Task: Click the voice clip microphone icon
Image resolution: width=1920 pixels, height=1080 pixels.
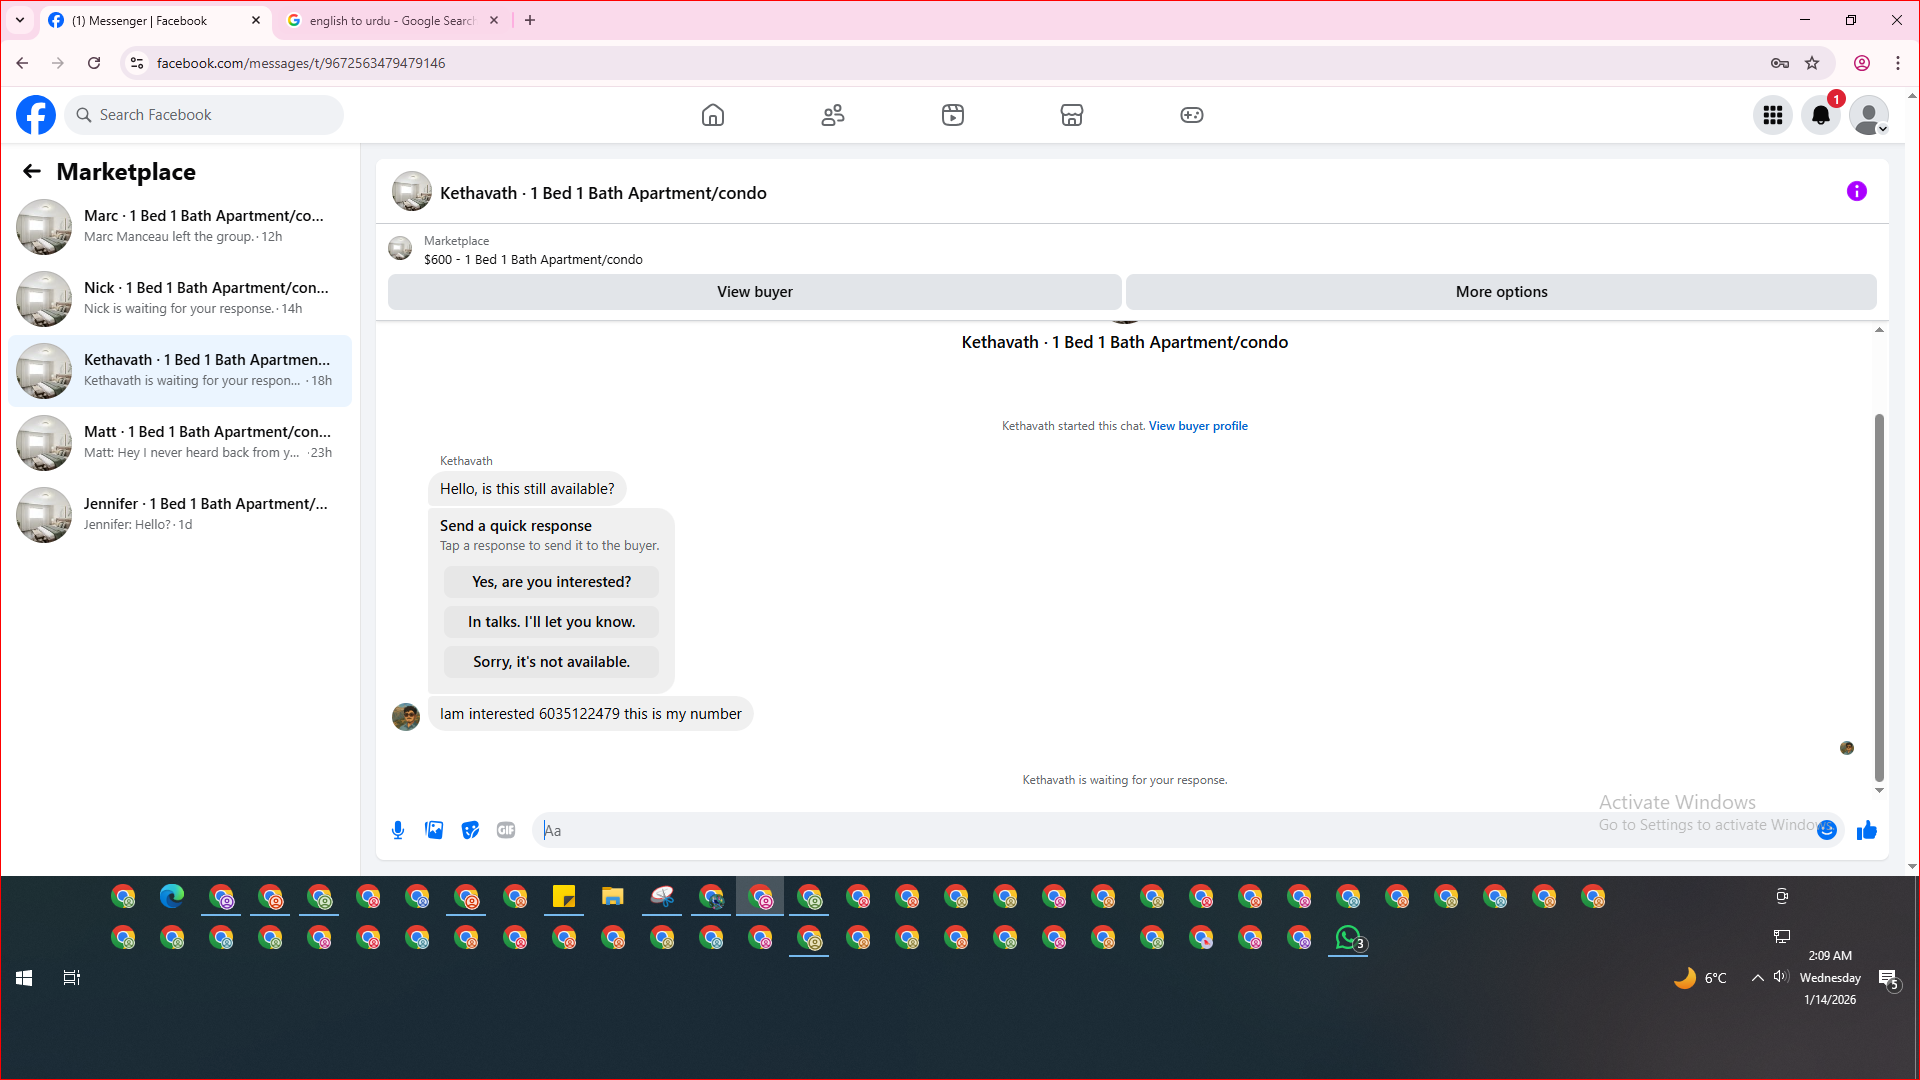Action: (398, 830)
